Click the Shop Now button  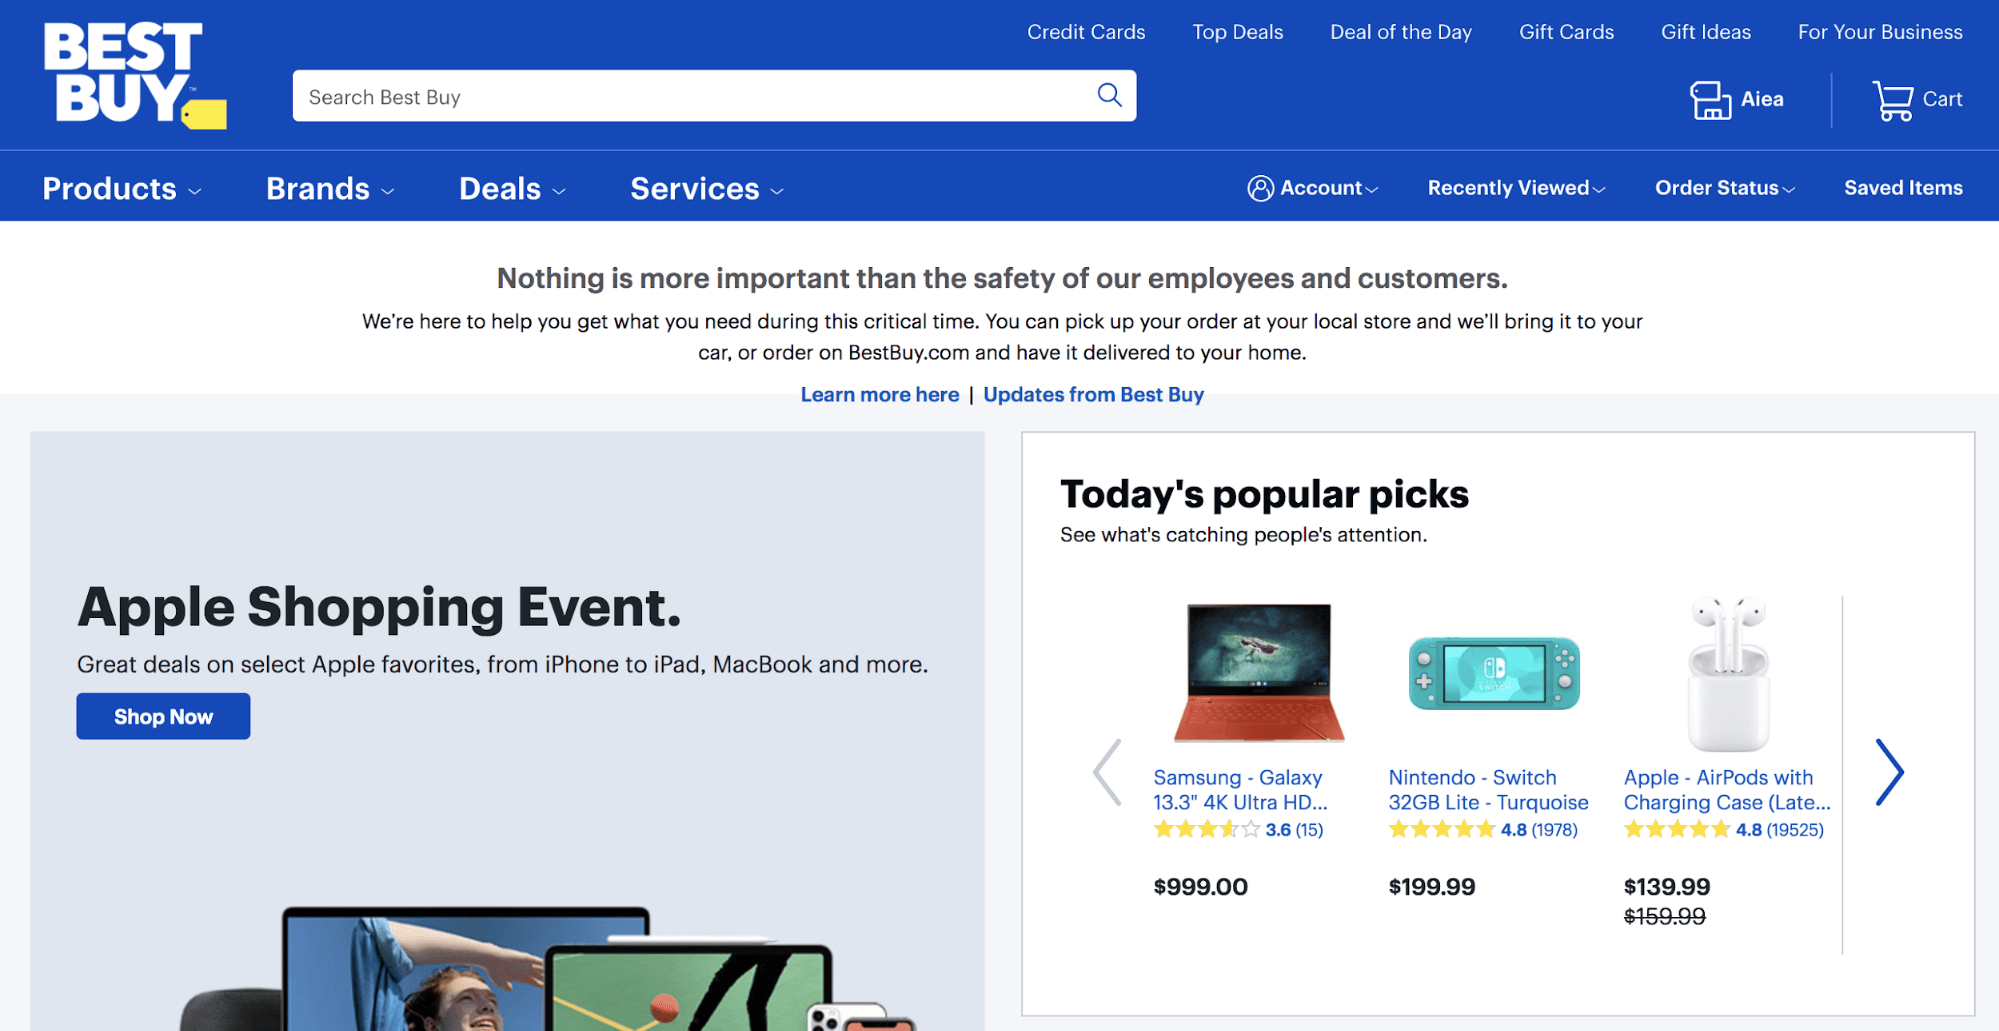point(163,716)
